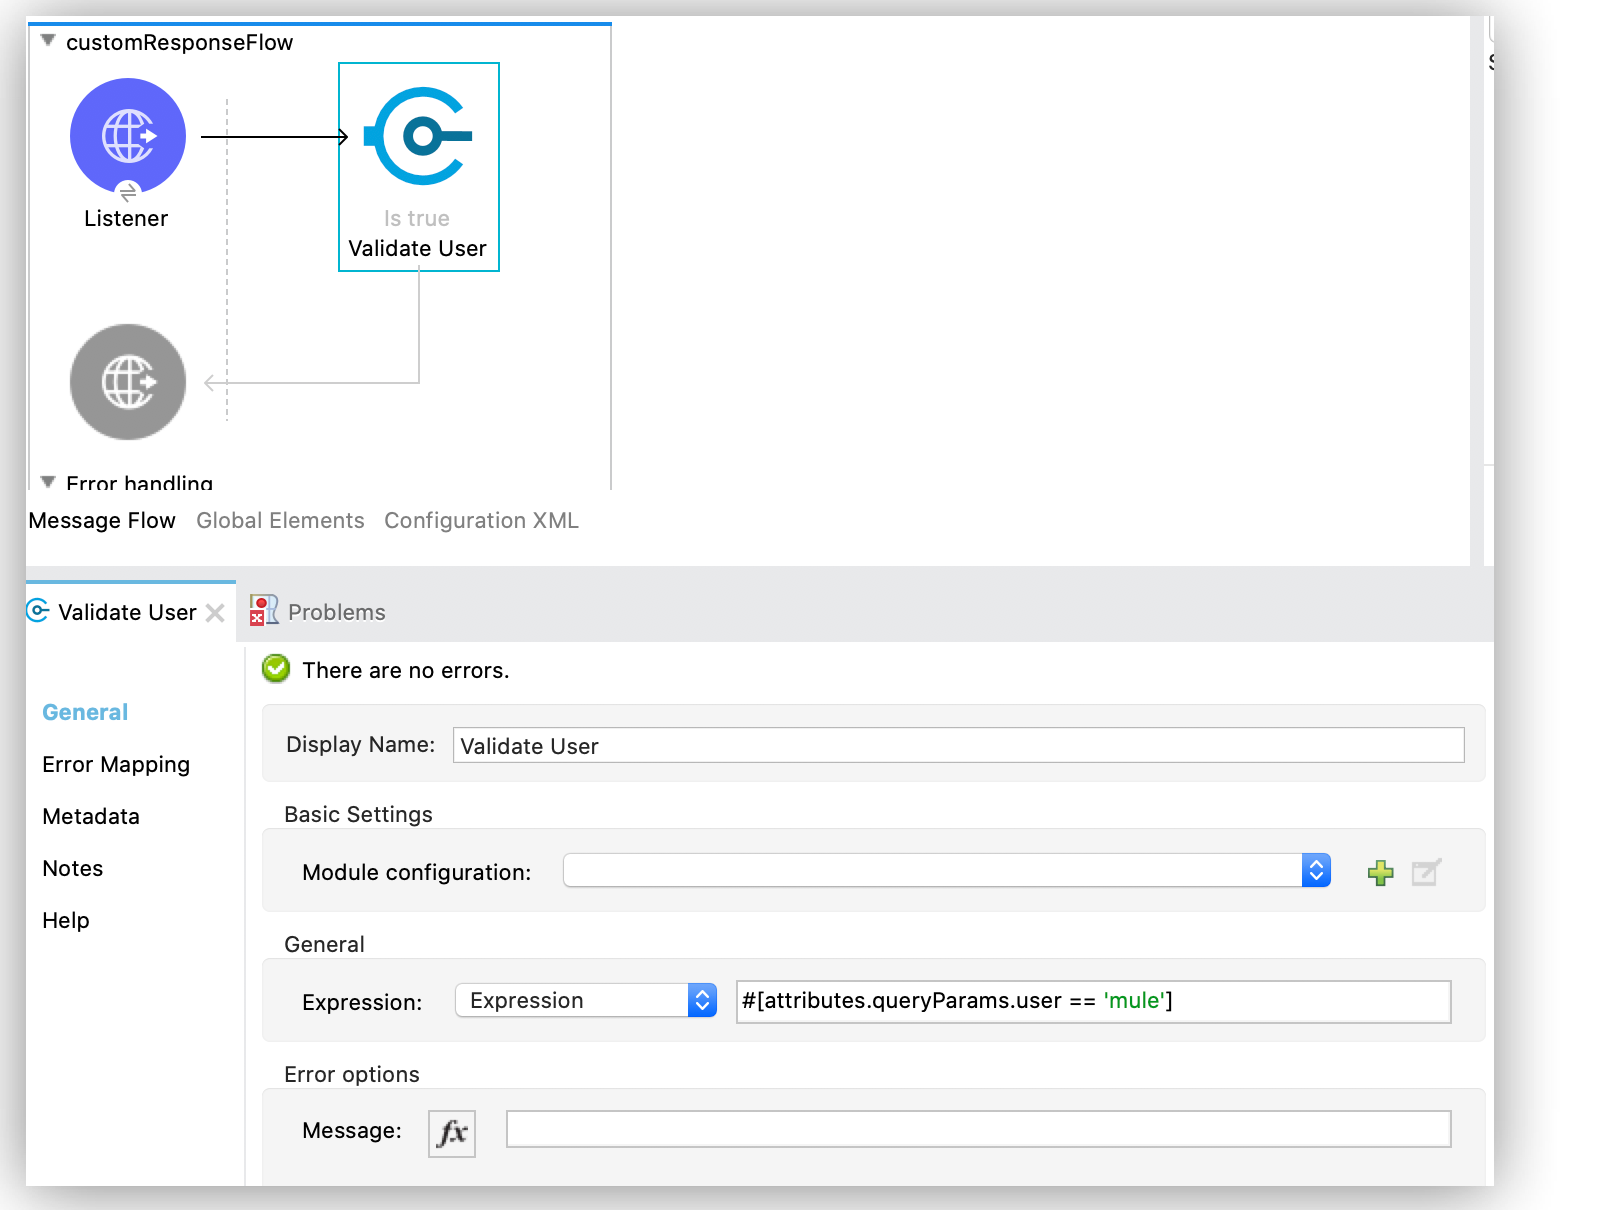Open the Metadata section
Viewport: 1598px width, 1210px height.
[x=91, y=817]
